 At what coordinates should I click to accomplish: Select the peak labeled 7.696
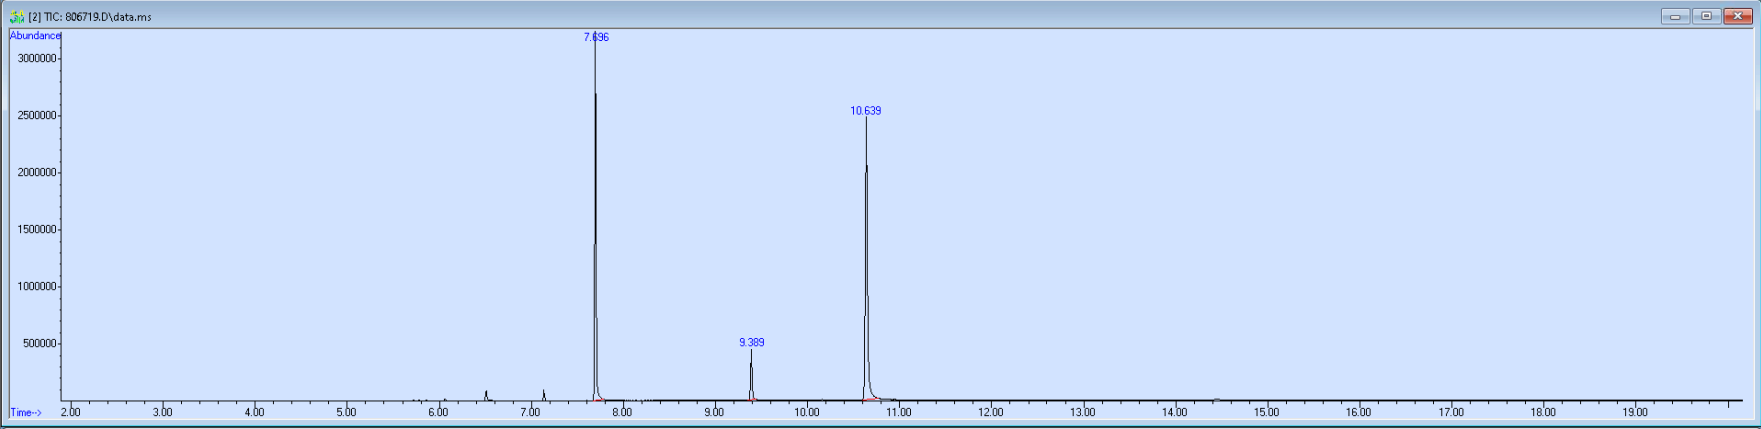pyautogui.click(x=596, y=37)
